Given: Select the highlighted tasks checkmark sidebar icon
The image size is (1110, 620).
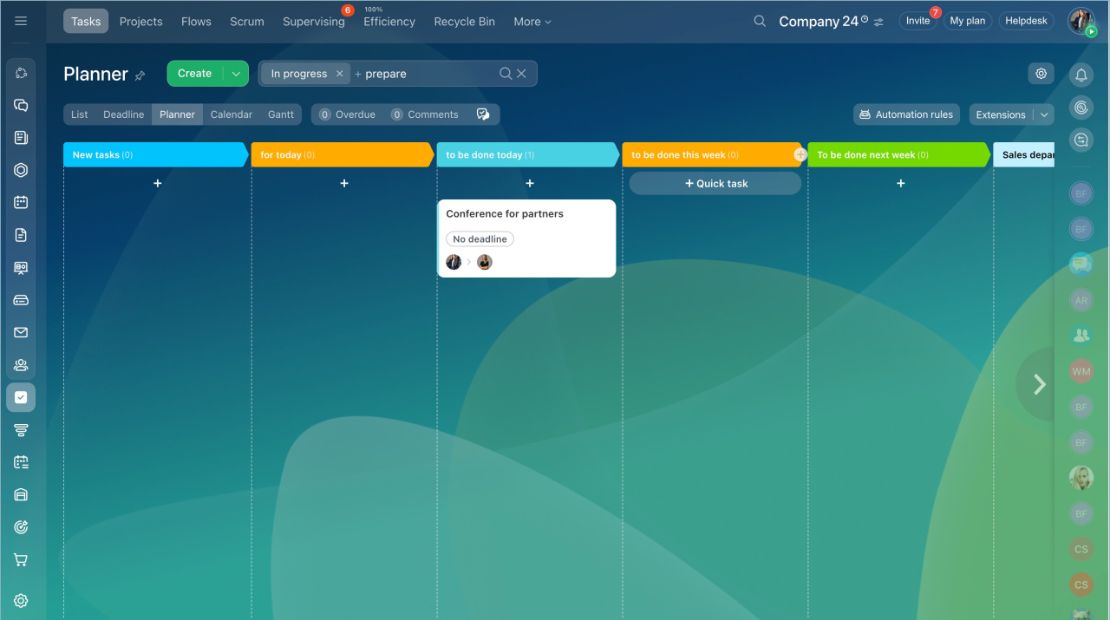Looking at the screenshot, I should 21,398.
